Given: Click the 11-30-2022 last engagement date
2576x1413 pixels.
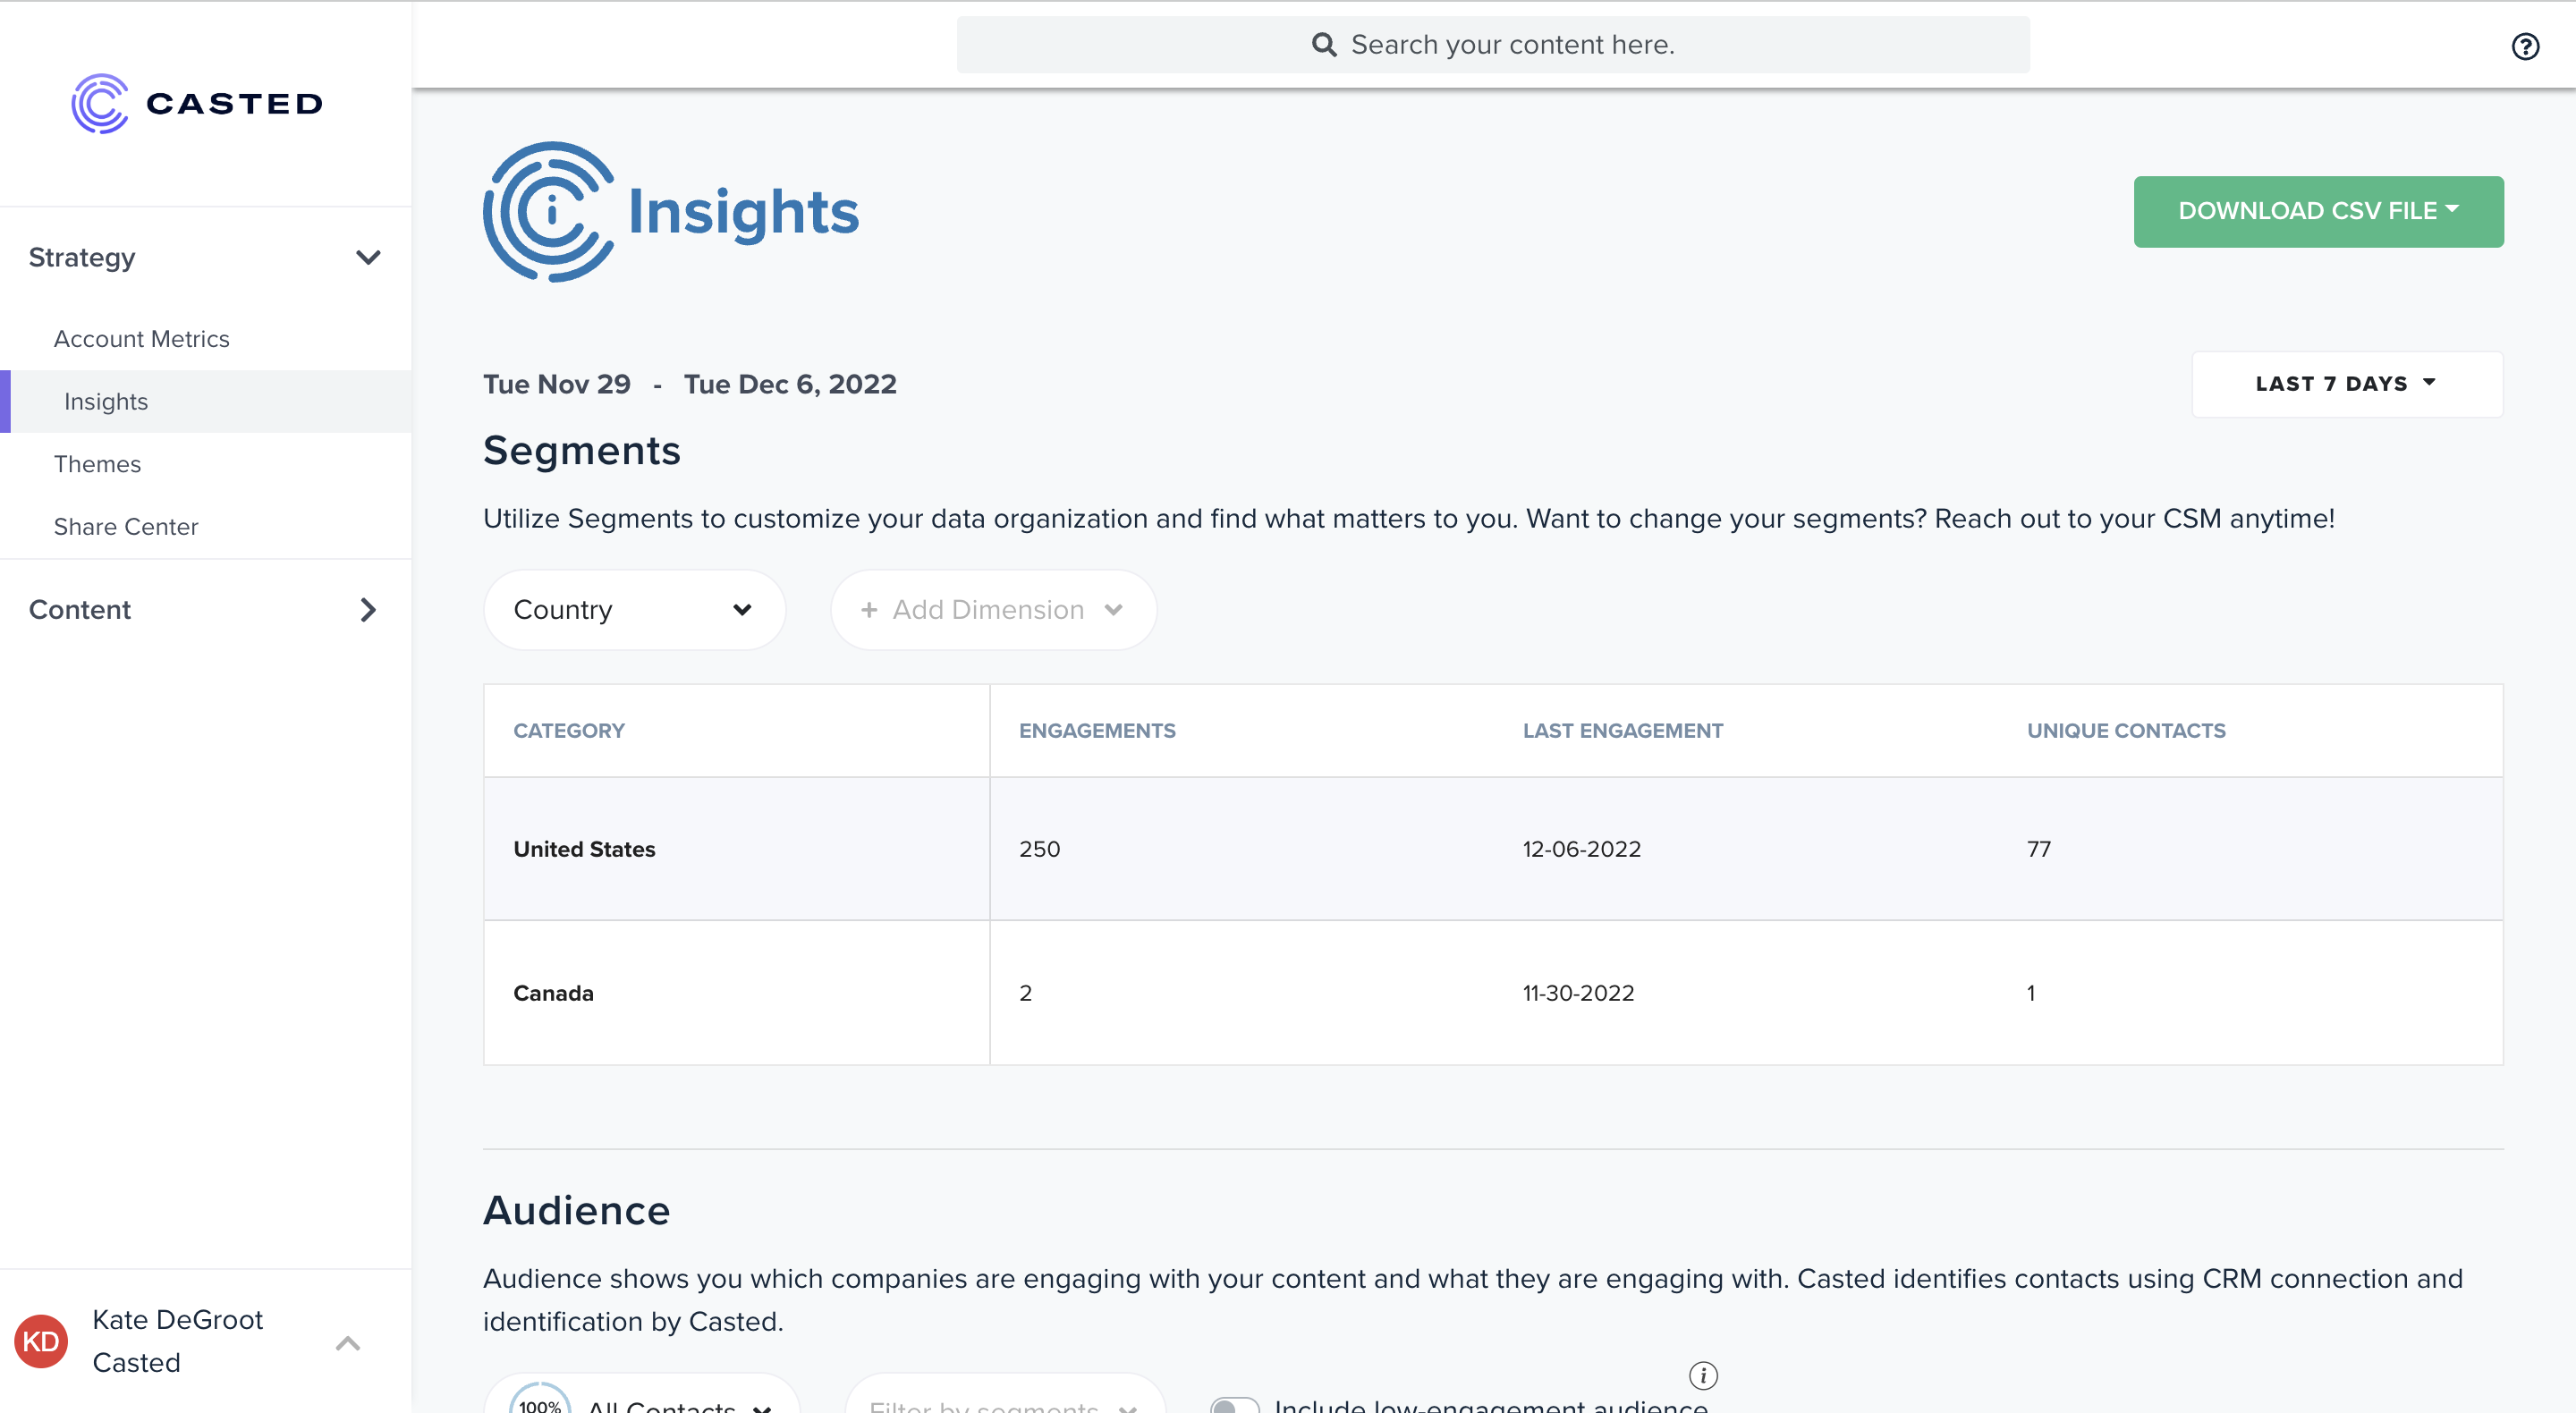Looking at the screenshot, I should point(1578,993).
